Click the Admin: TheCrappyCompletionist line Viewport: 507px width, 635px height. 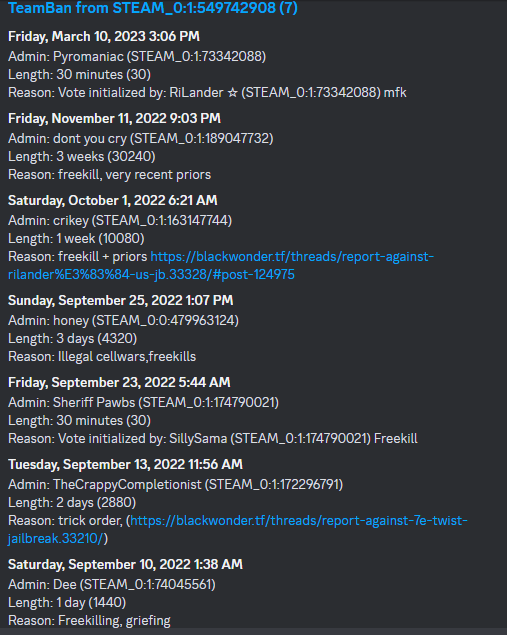[175, 484]
